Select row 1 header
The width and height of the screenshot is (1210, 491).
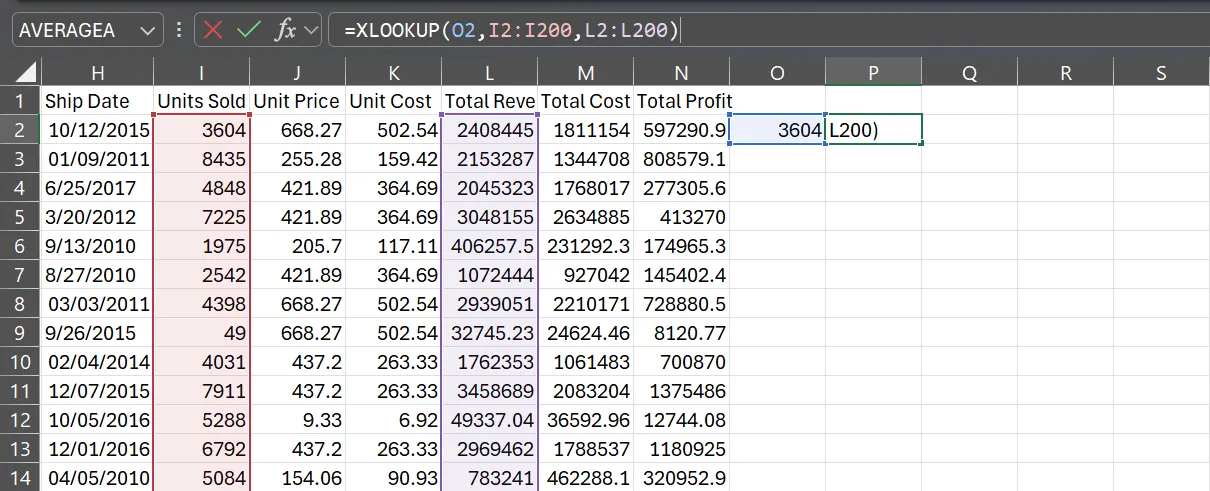point(20,101)
